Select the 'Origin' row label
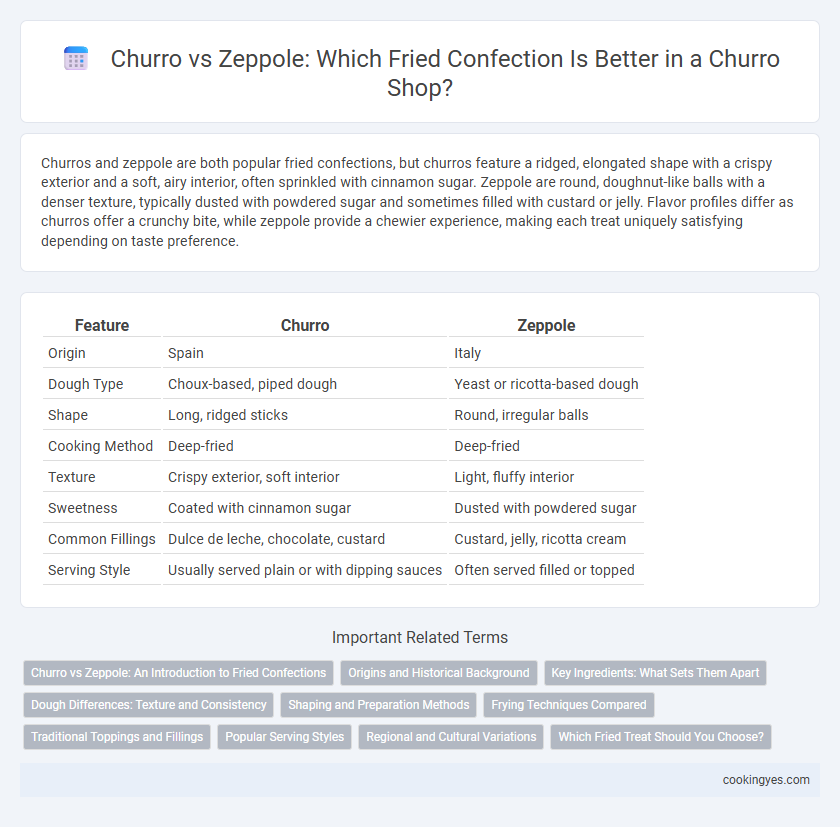Screen dimensions: 840x827 pyautogui.click(x=67, y=353)
